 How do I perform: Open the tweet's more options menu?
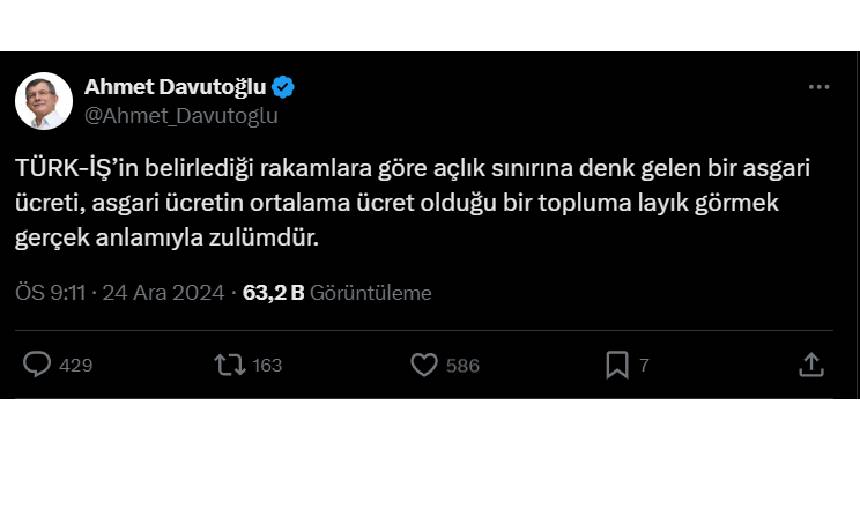pos(819,88)
